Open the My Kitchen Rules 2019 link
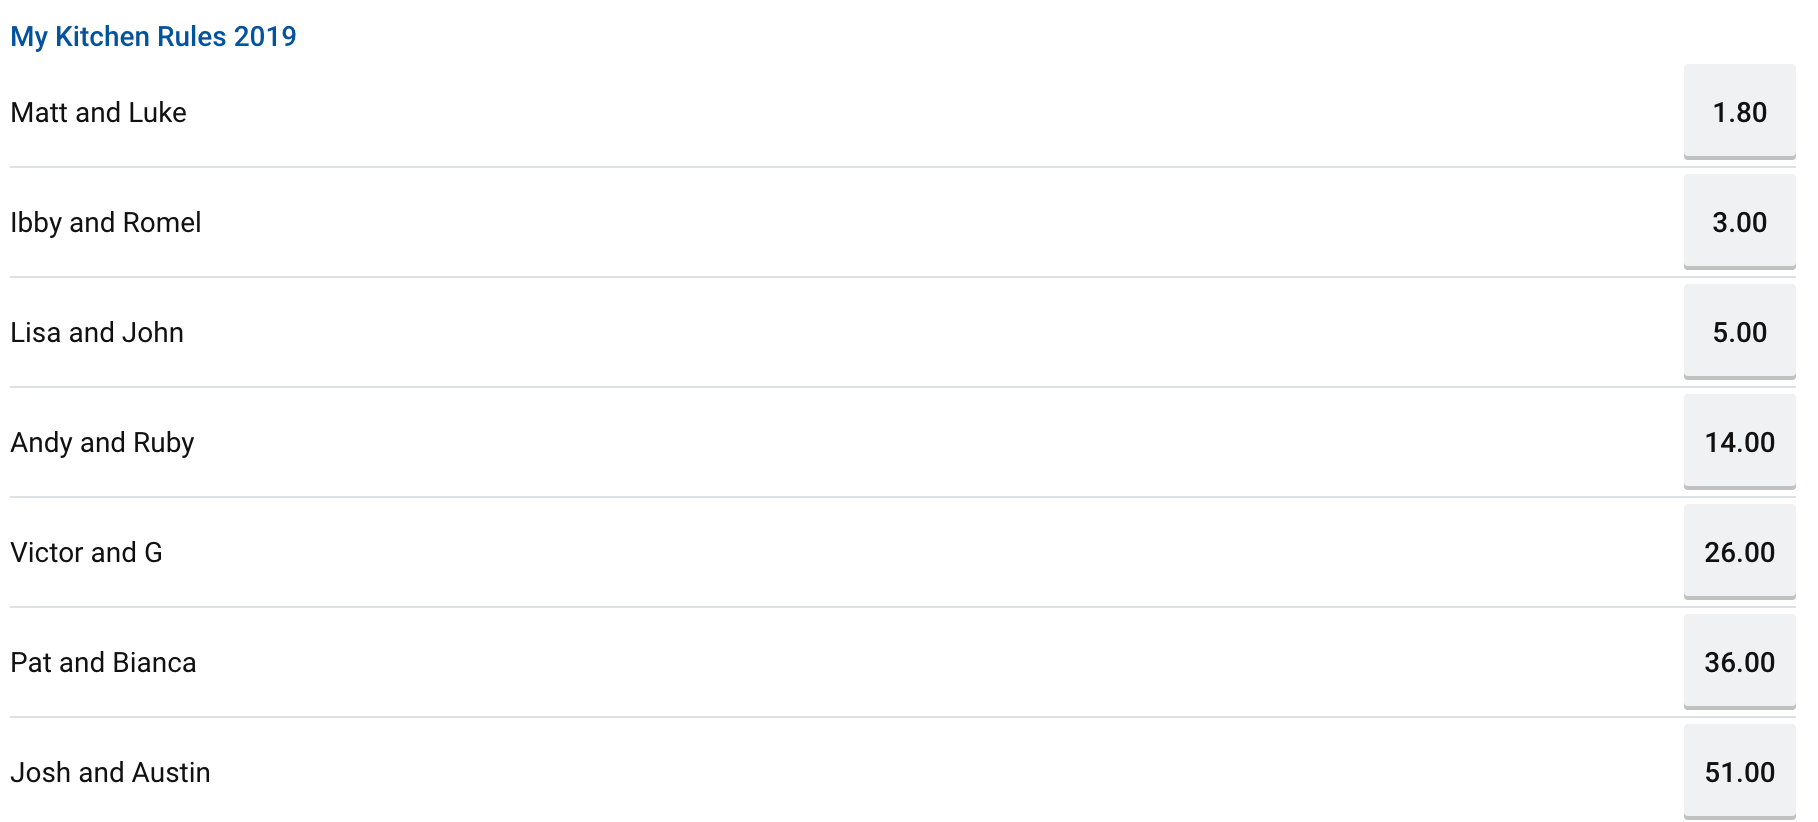 click(x=153, y=37)
